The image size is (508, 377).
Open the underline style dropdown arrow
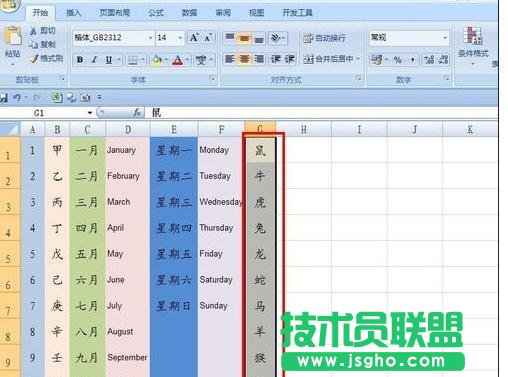point(119,60)
